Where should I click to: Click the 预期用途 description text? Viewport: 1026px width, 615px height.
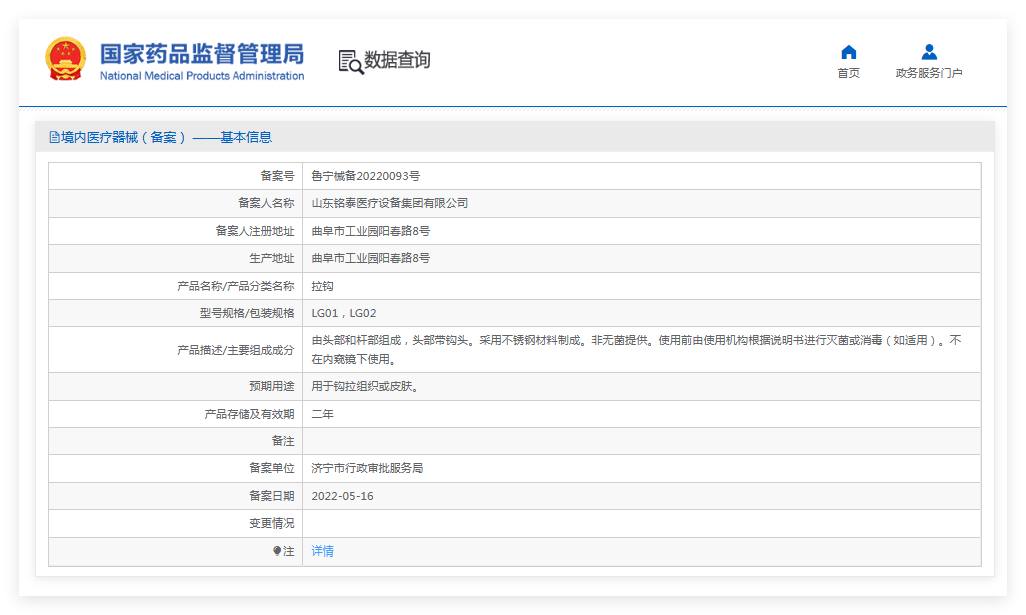pos(367,385)
